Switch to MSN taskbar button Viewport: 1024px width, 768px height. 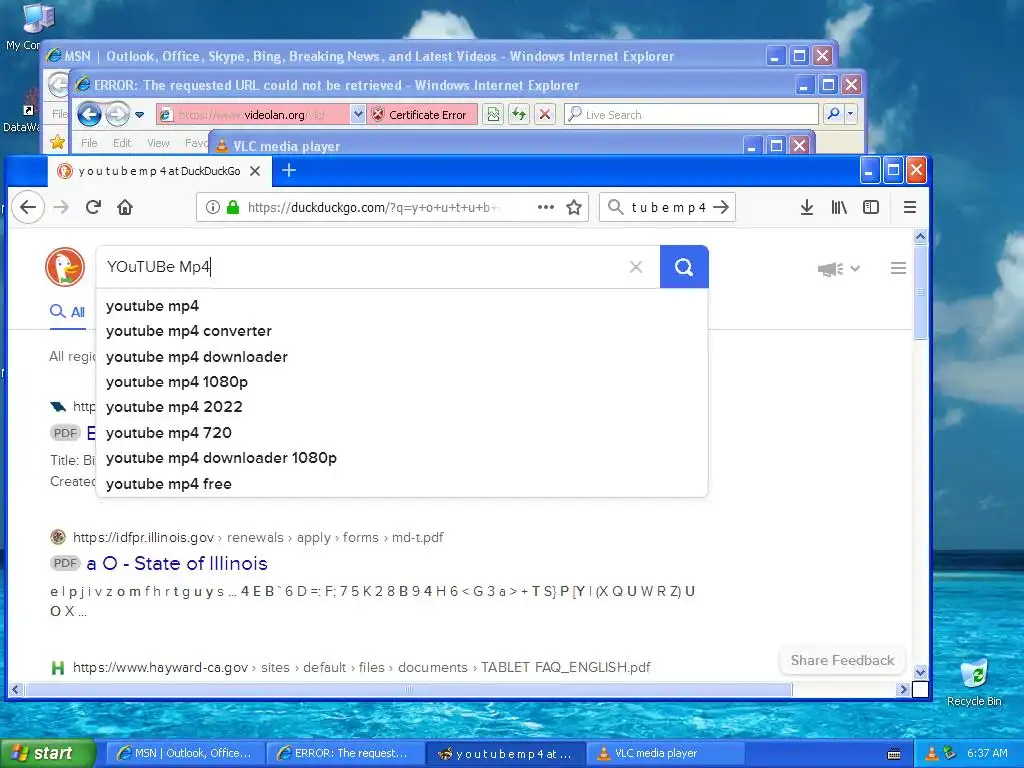[186, 754]
